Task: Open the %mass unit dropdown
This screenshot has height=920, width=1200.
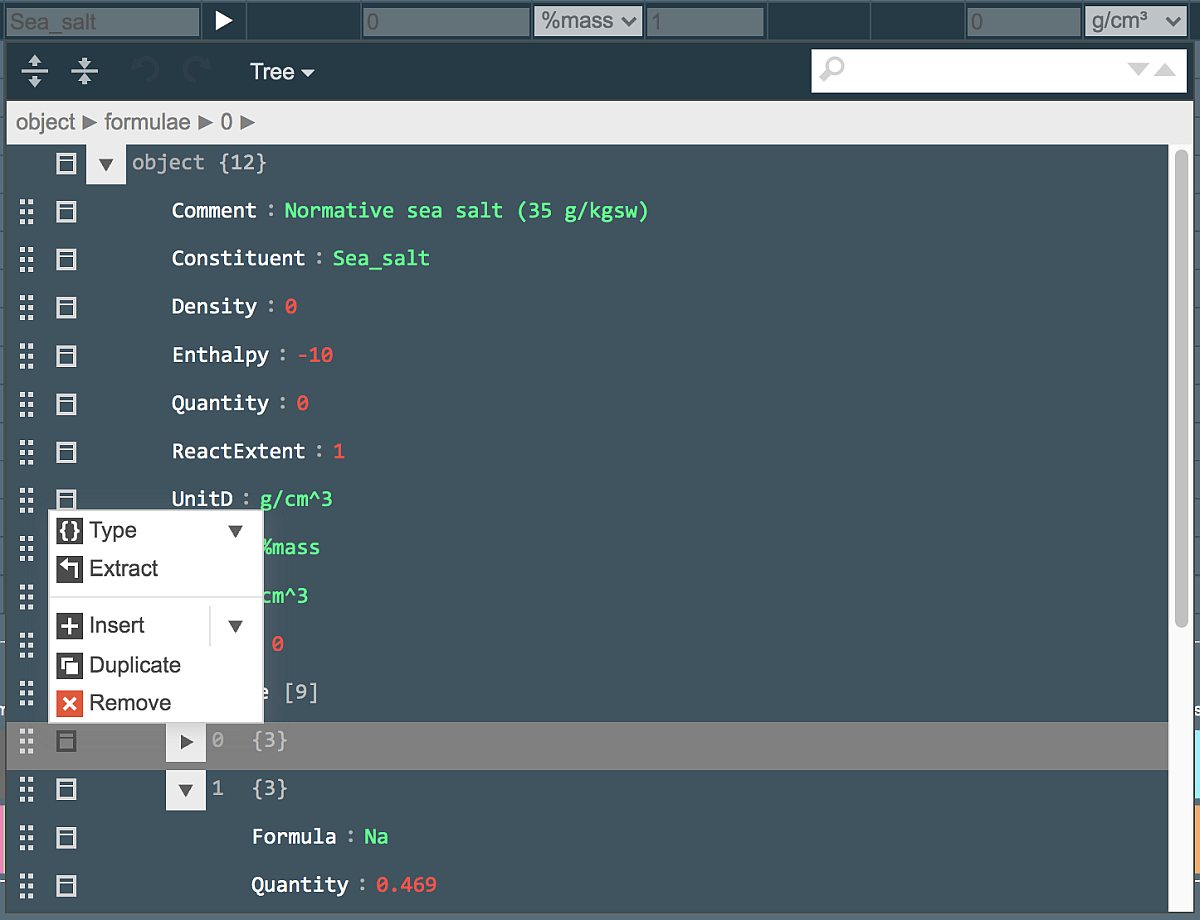Action: pyautogui.click(x=588, y=20)
